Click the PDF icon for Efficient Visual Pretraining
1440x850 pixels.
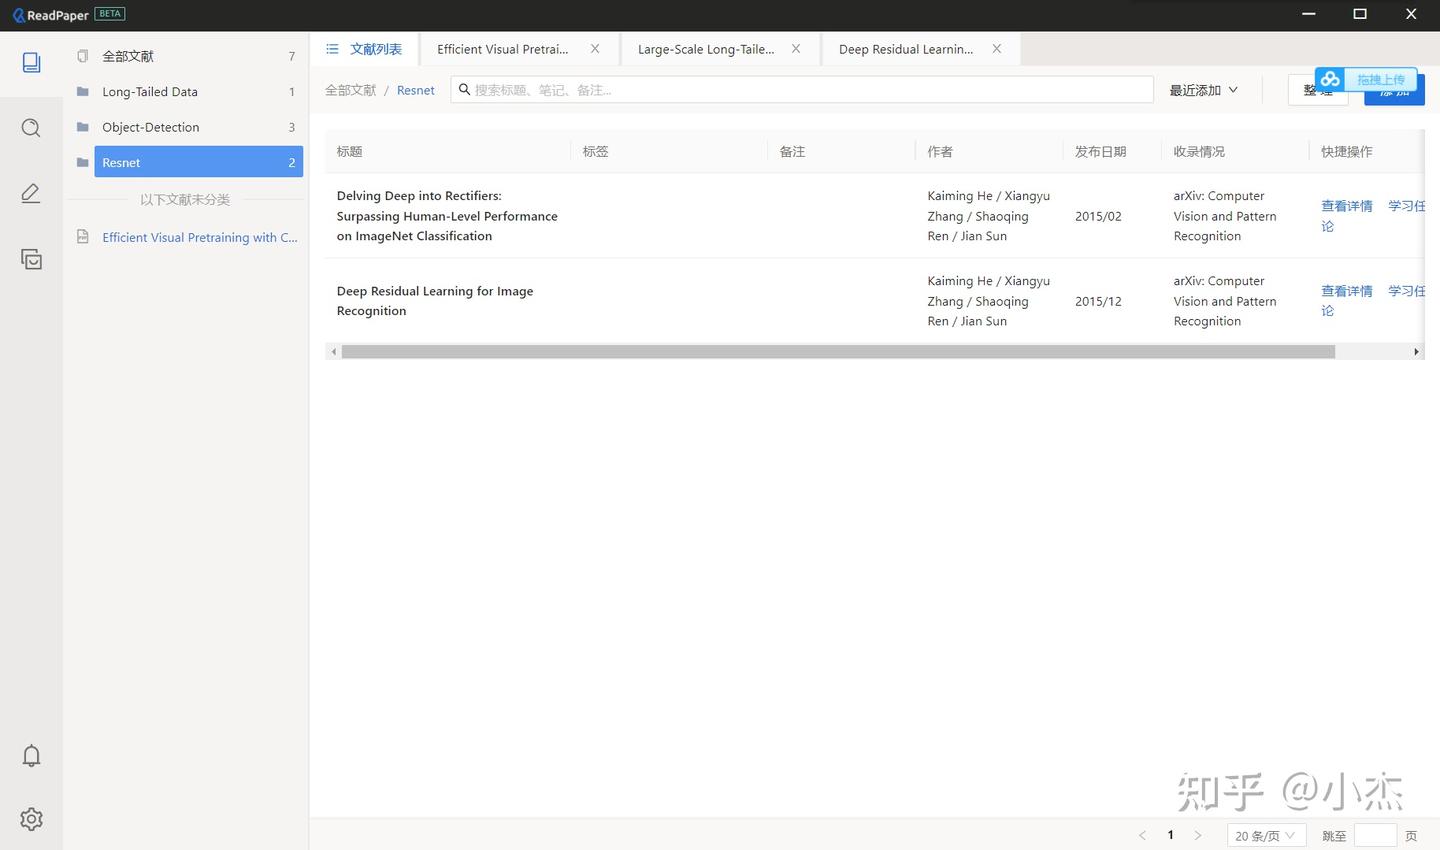[83, 237]
